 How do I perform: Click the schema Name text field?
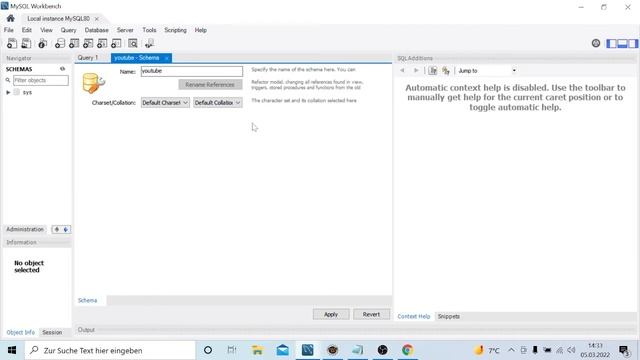pos(192,71)
